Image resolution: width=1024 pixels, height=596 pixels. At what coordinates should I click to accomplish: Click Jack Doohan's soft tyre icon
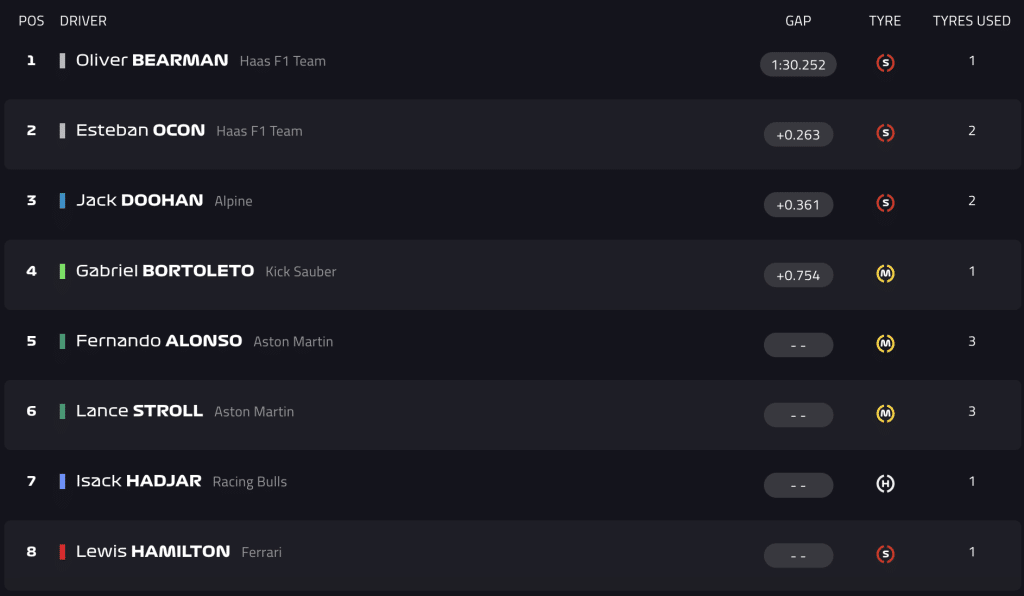(x=885, y=203)
